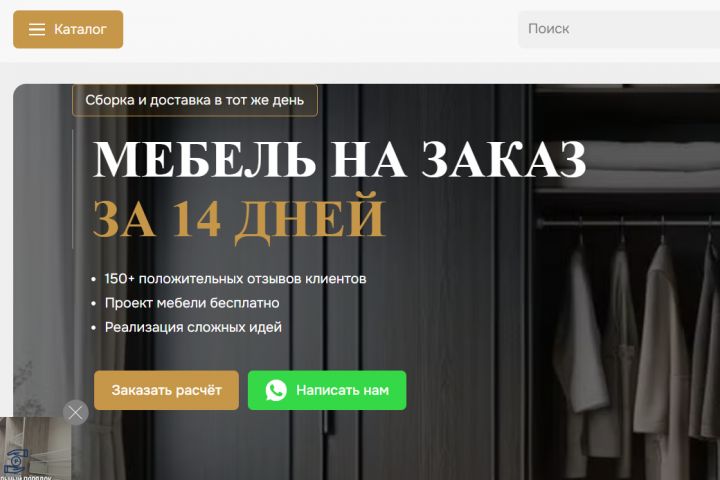Click the thin vertical line beside headline
The width and height of the screenshot is (720, 480).
click(73, 189)
